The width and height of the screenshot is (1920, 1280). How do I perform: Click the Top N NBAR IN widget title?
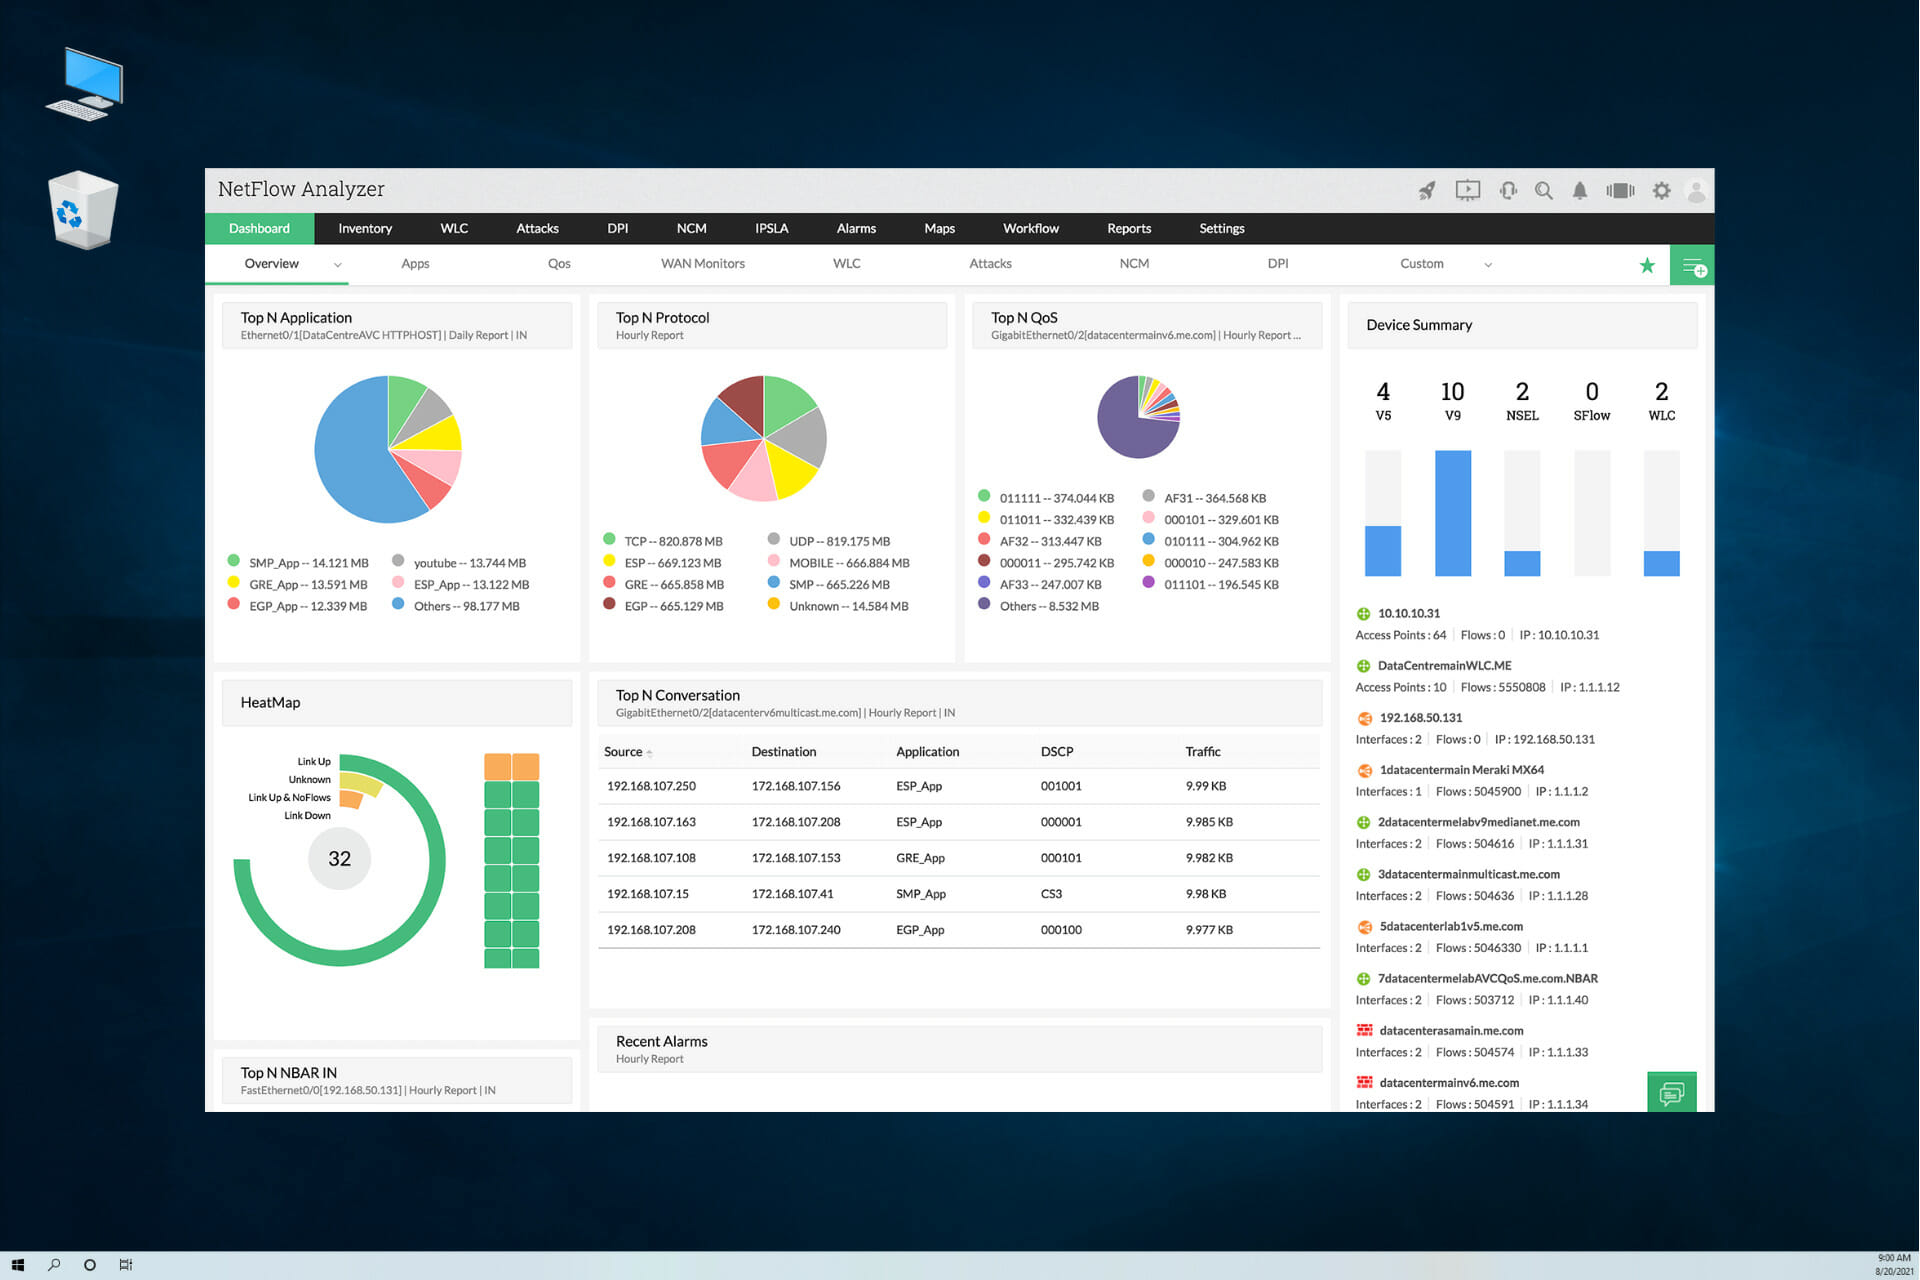pyautogui.click(x=289, y=1073)
